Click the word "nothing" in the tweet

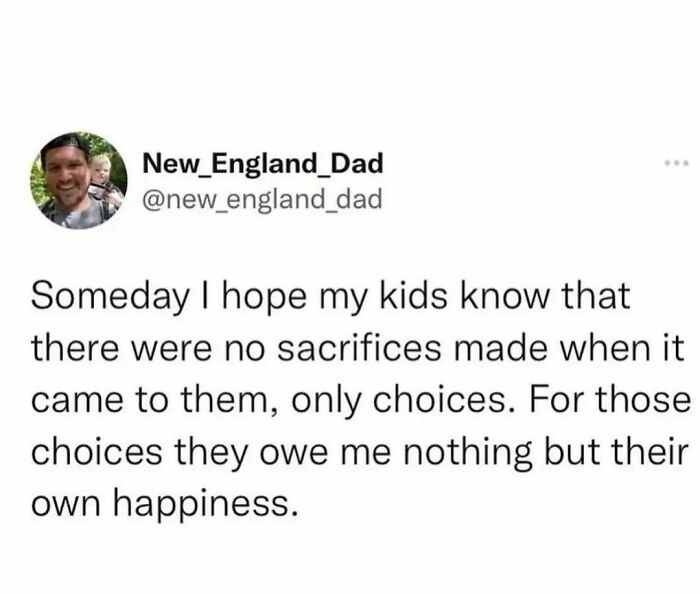pyautogui.click(x=467, y=453)
